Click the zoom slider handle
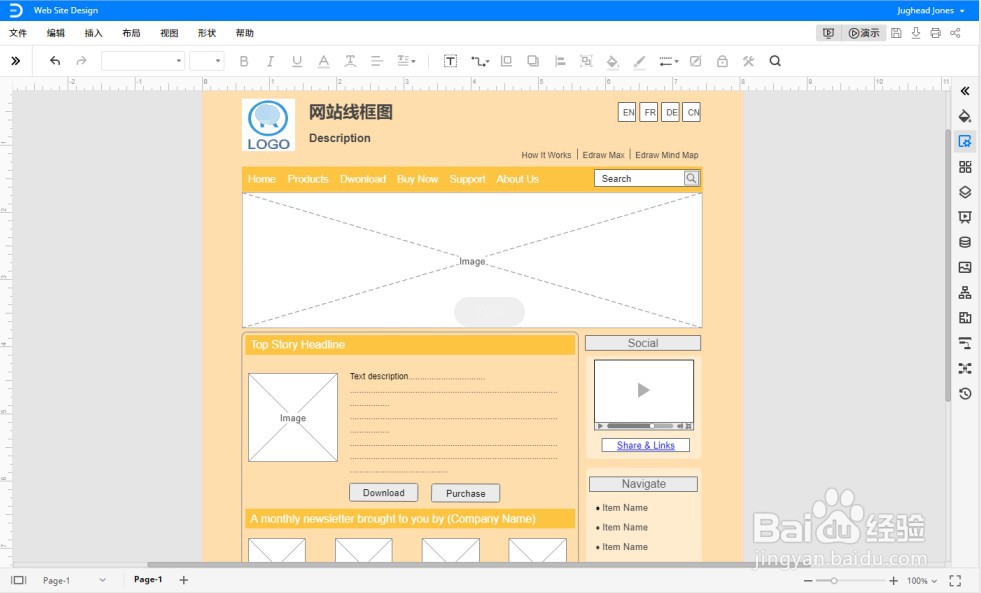Image resolution: width=981 pixels, height=593 pixels. click(x=834, y=580)
